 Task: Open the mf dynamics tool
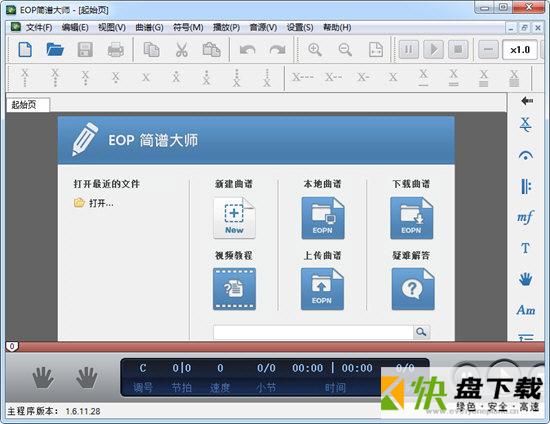pos(525,217)
